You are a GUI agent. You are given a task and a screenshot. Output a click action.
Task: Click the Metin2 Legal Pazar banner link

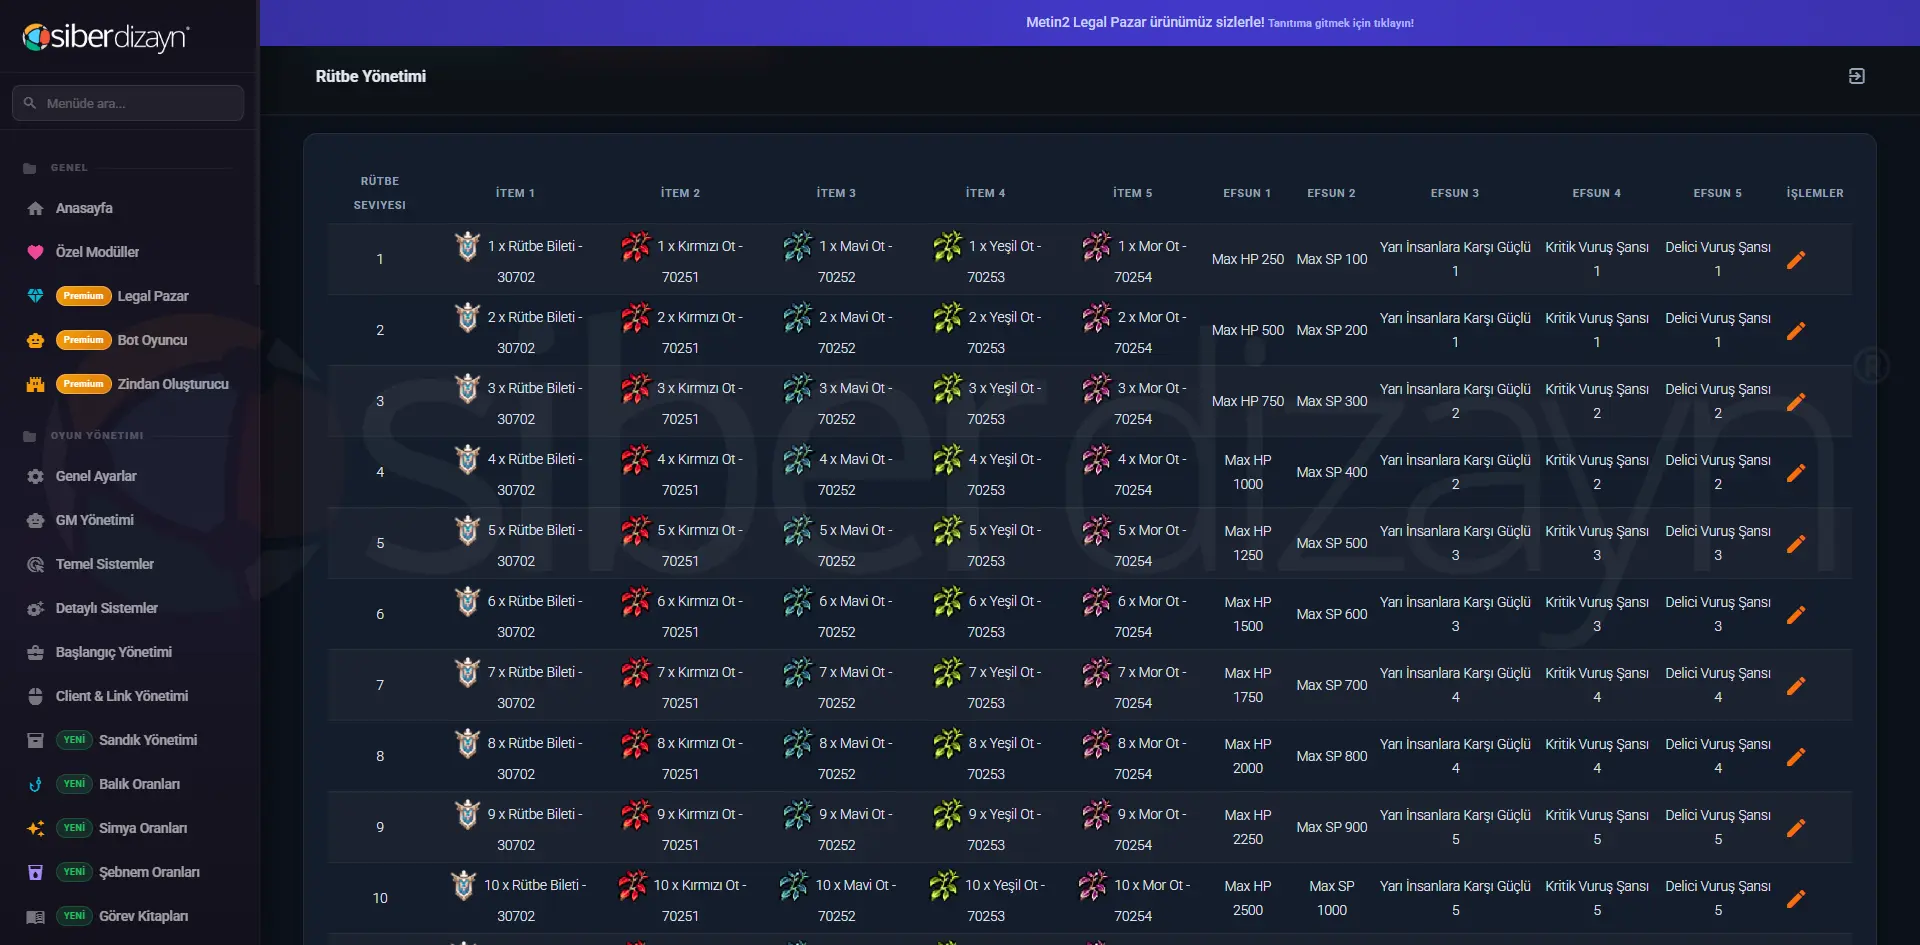click(x=1219, y=22)
